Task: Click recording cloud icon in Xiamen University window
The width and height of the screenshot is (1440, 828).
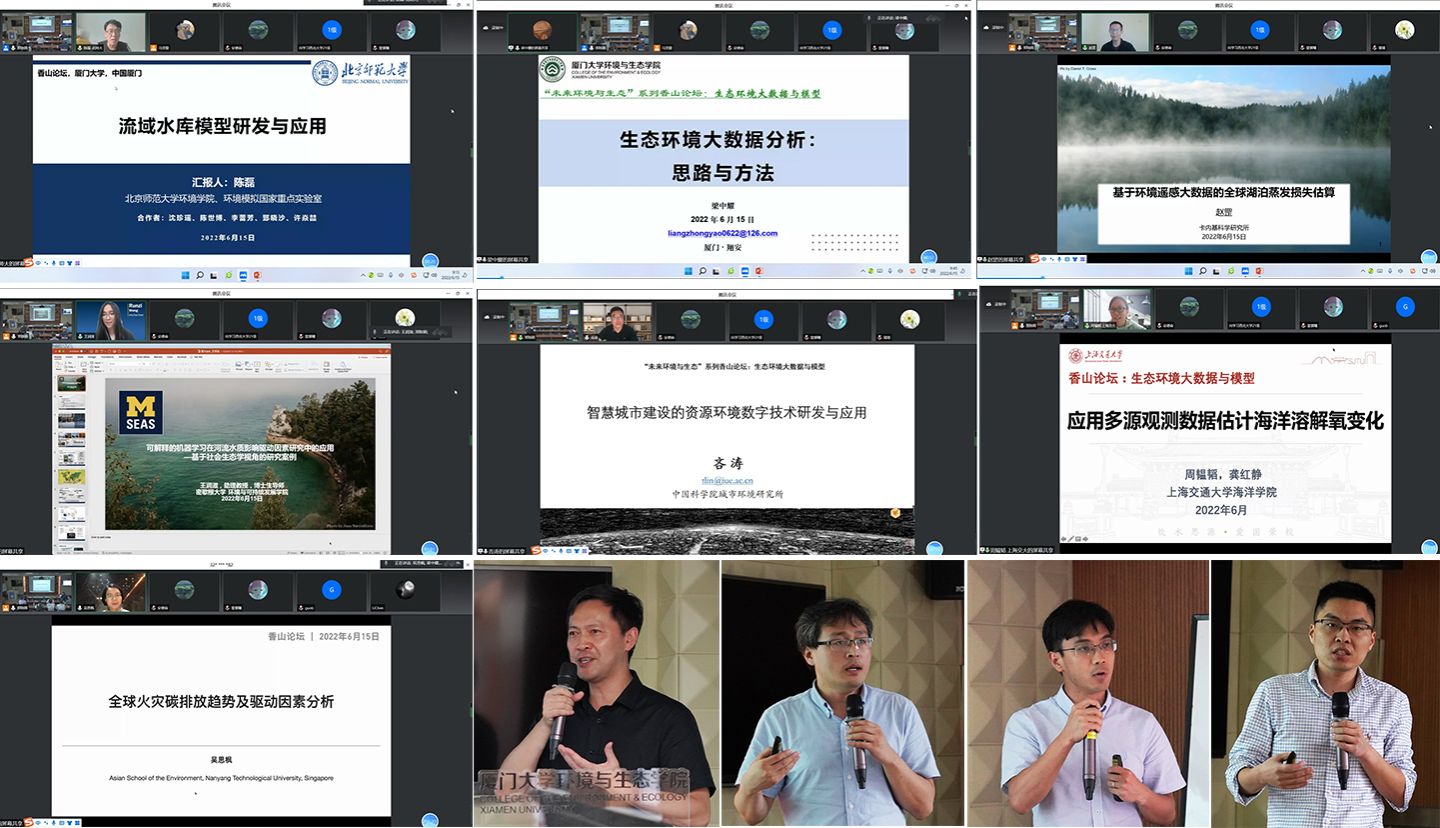Action: [487, 27]
